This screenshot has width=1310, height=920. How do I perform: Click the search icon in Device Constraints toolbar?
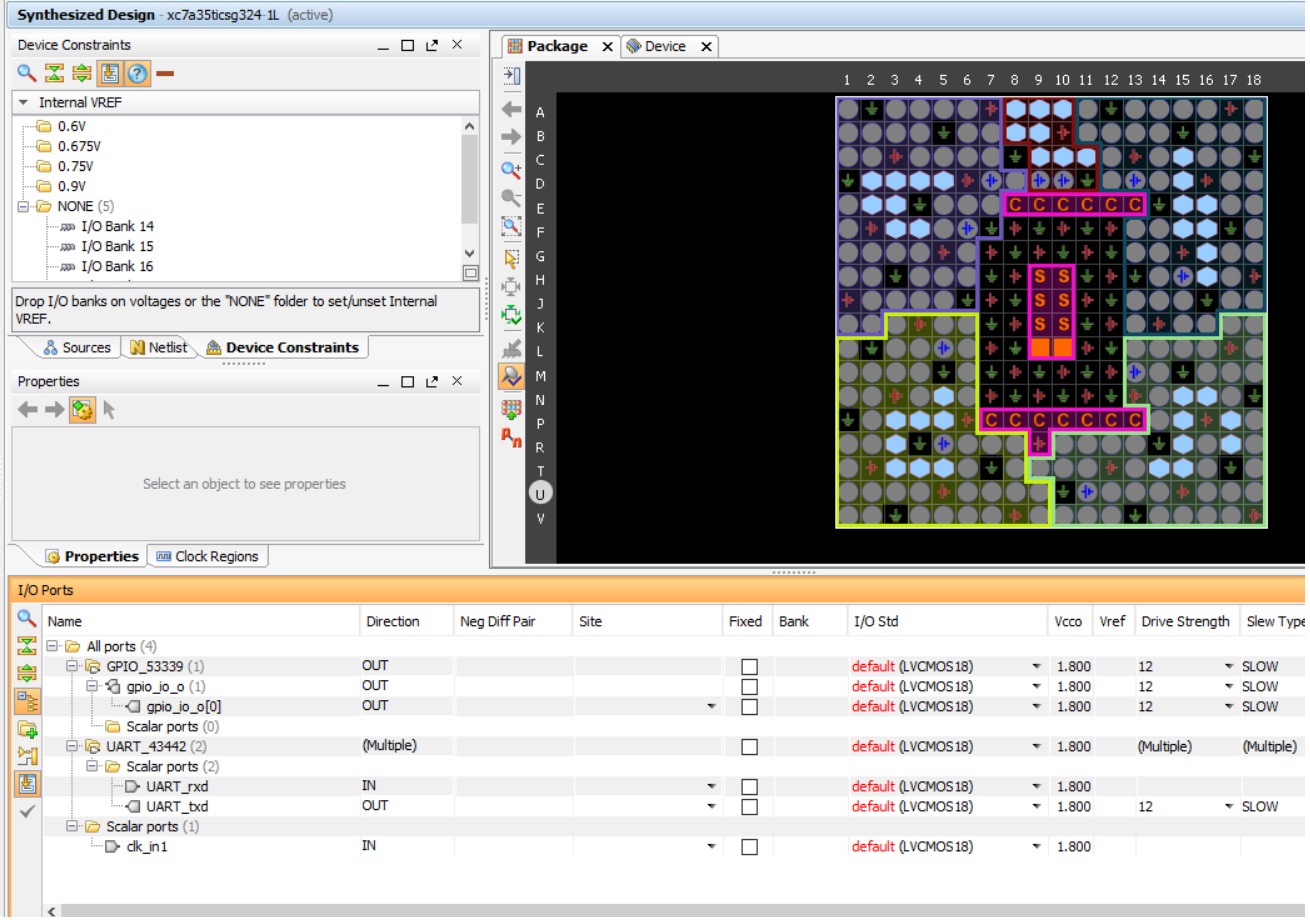tap(27, 73)
